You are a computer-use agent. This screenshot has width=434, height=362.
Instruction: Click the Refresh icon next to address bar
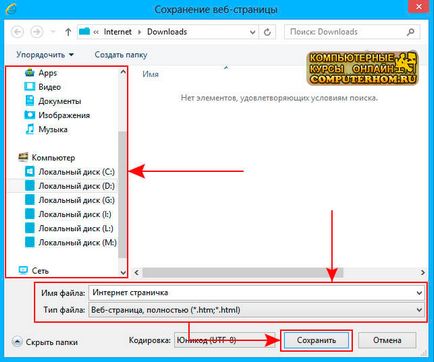[267, 32]
